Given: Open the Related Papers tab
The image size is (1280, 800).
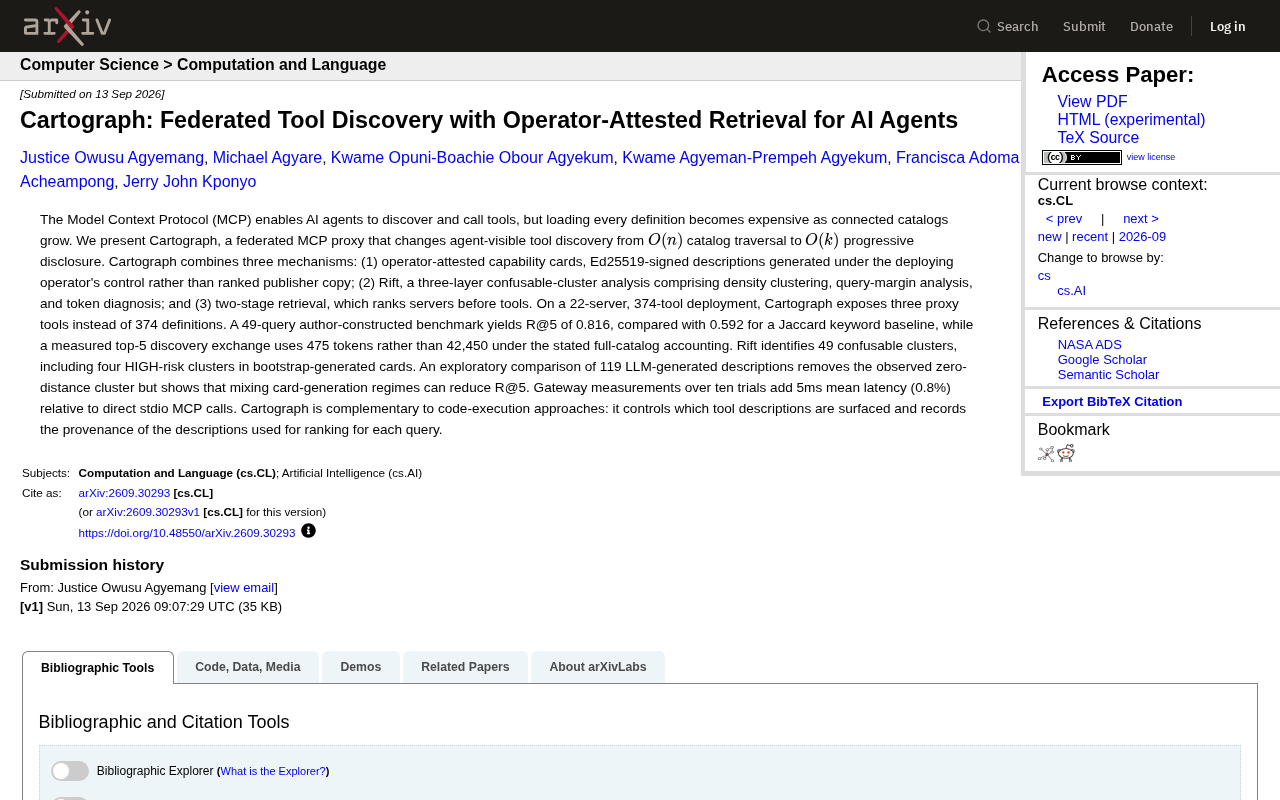Looking at the screenshot, I should [465, 667].
